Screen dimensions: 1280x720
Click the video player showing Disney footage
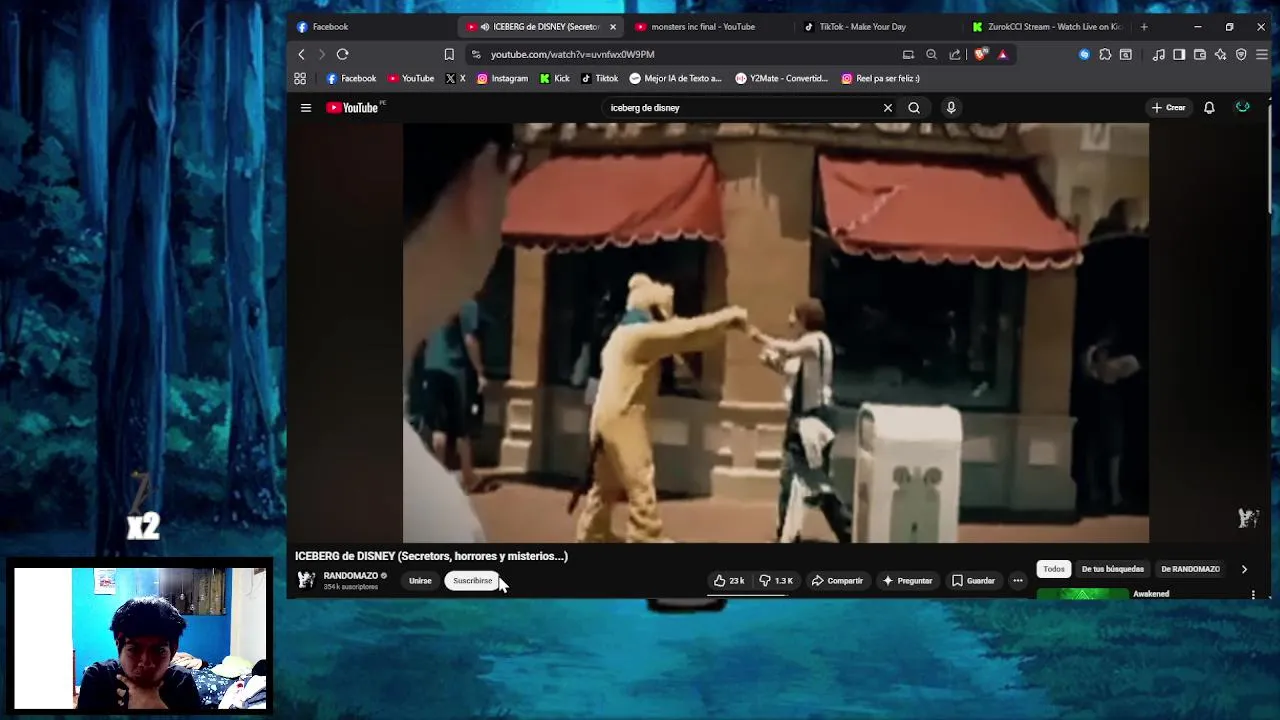coord(776,333)
